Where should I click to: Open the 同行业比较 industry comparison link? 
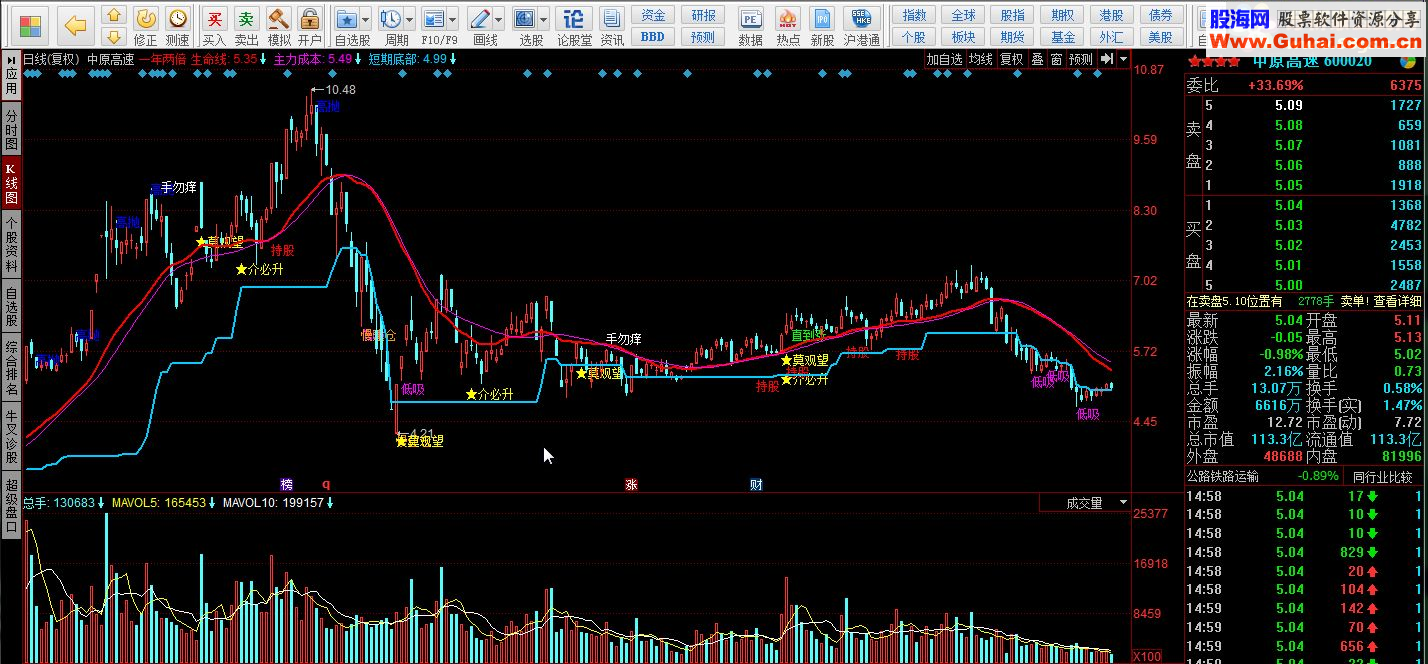coord(1383,477)
